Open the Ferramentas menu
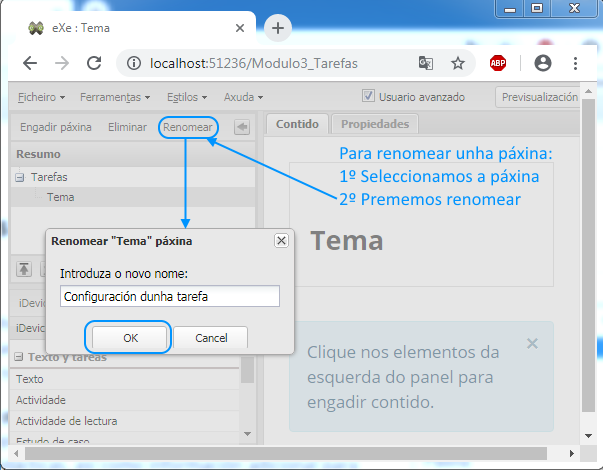Screen dimensions: 603x470 [115, 97]
